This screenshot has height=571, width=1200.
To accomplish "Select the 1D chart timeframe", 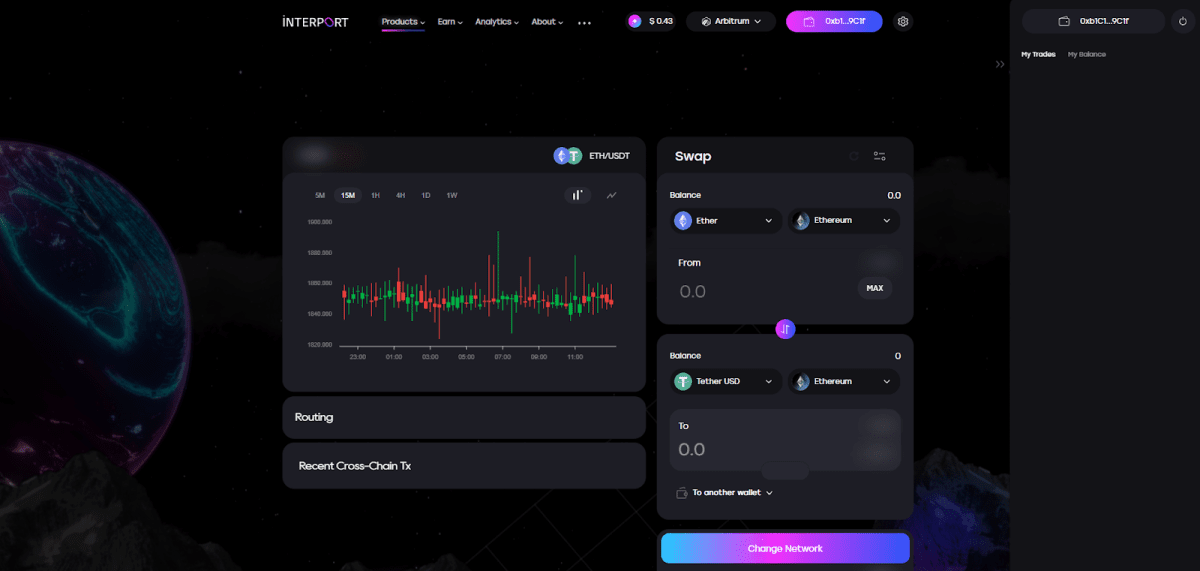I will (426, 195).
